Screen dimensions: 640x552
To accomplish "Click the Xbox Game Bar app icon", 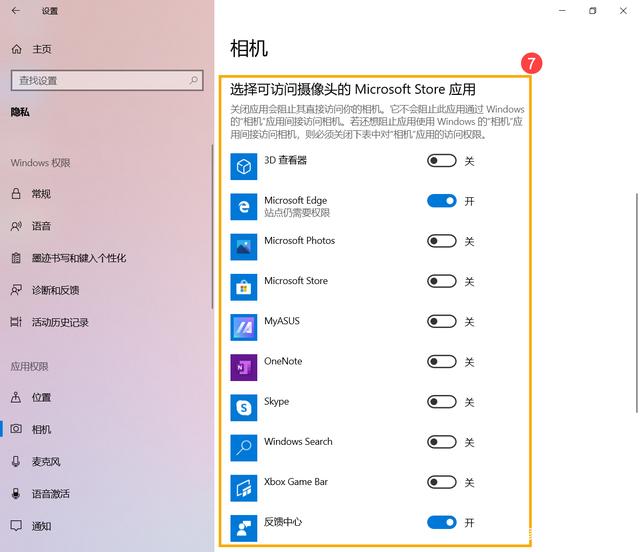I will point(244,488).
